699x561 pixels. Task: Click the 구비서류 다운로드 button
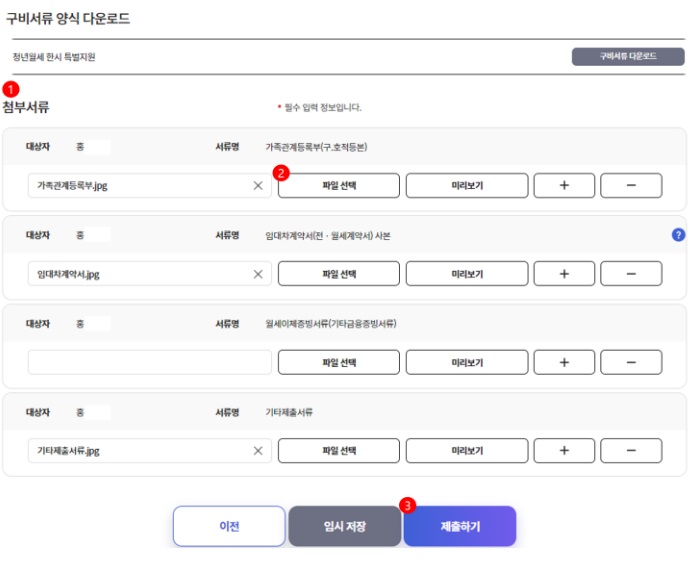(x=628, y=57)
